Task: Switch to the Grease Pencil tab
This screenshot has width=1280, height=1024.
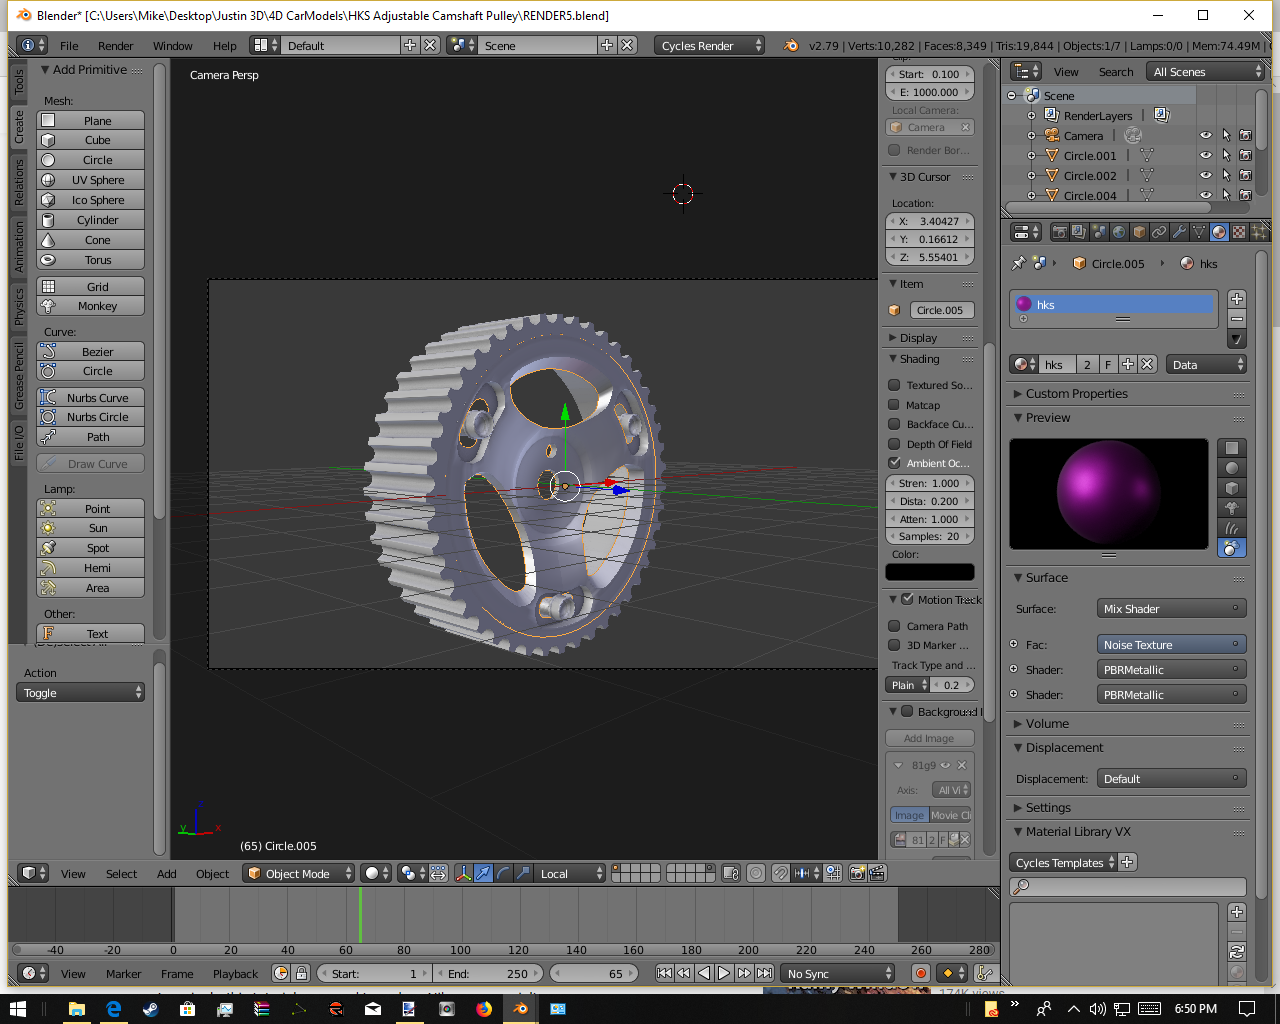Action: [18, 375]
